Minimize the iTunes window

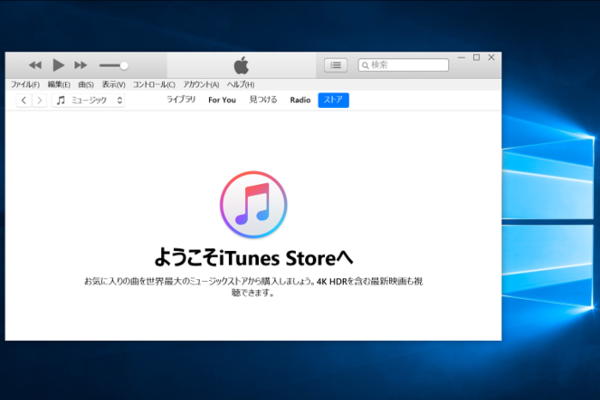(x=461, y=57)
